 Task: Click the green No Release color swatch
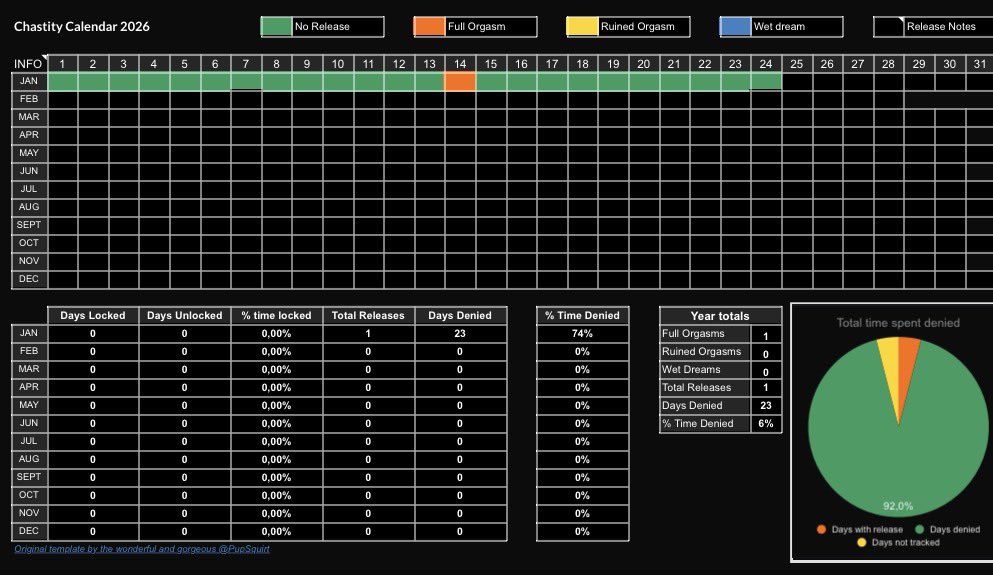pos(276,27)
